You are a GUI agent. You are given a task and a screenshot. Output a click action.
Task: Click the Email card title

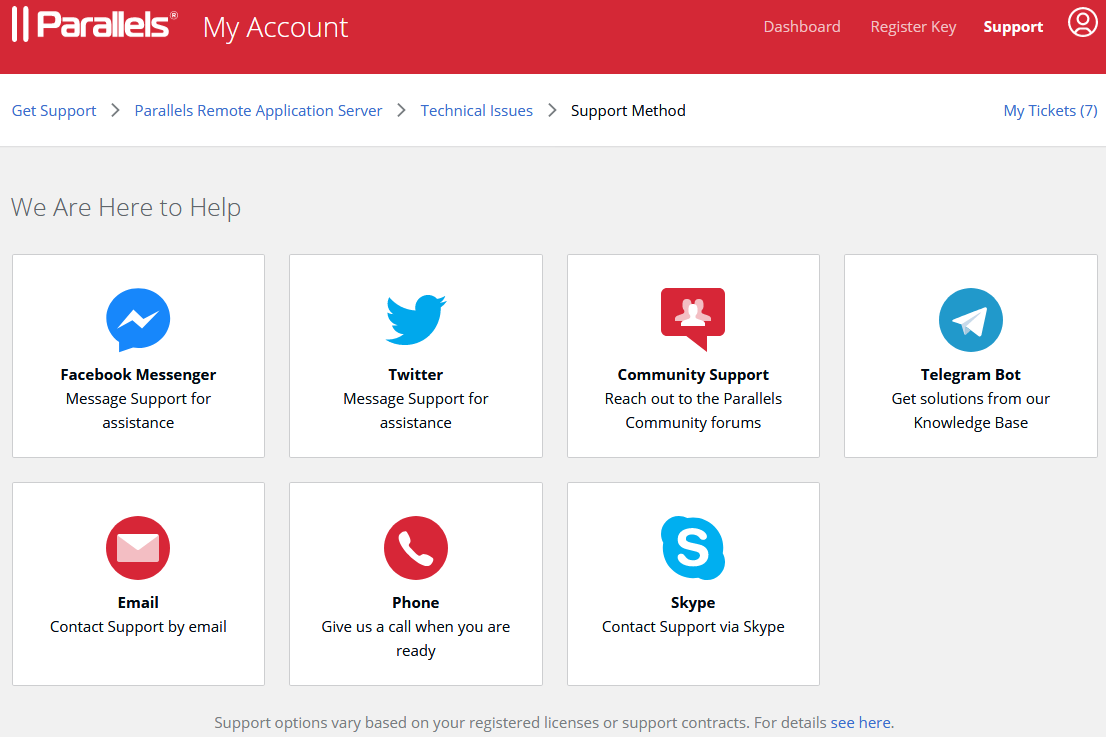(x=138, y=602)
